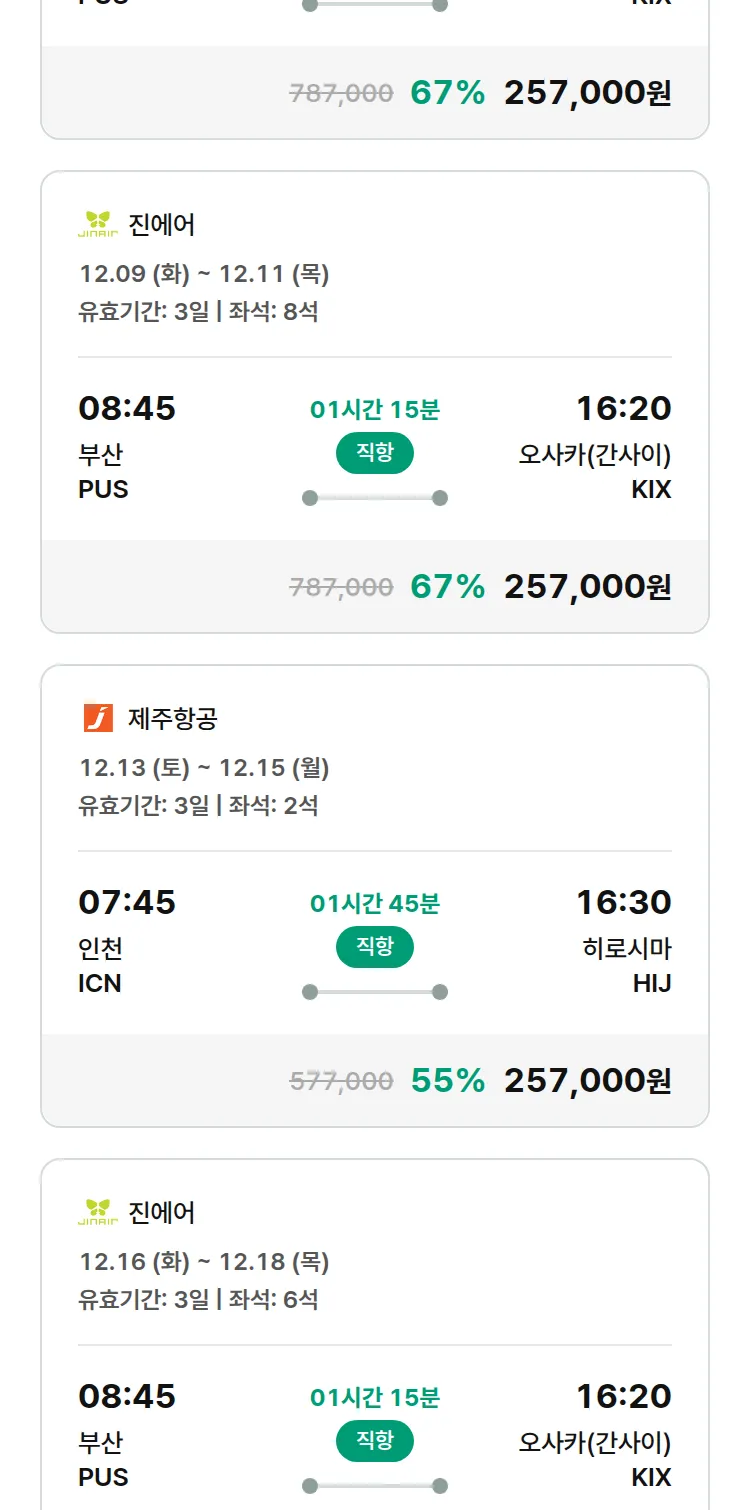Click the Jin Air logo on the 12.16 flight card
Viewport: 750px width, 1510px height.
(98, 1212)
